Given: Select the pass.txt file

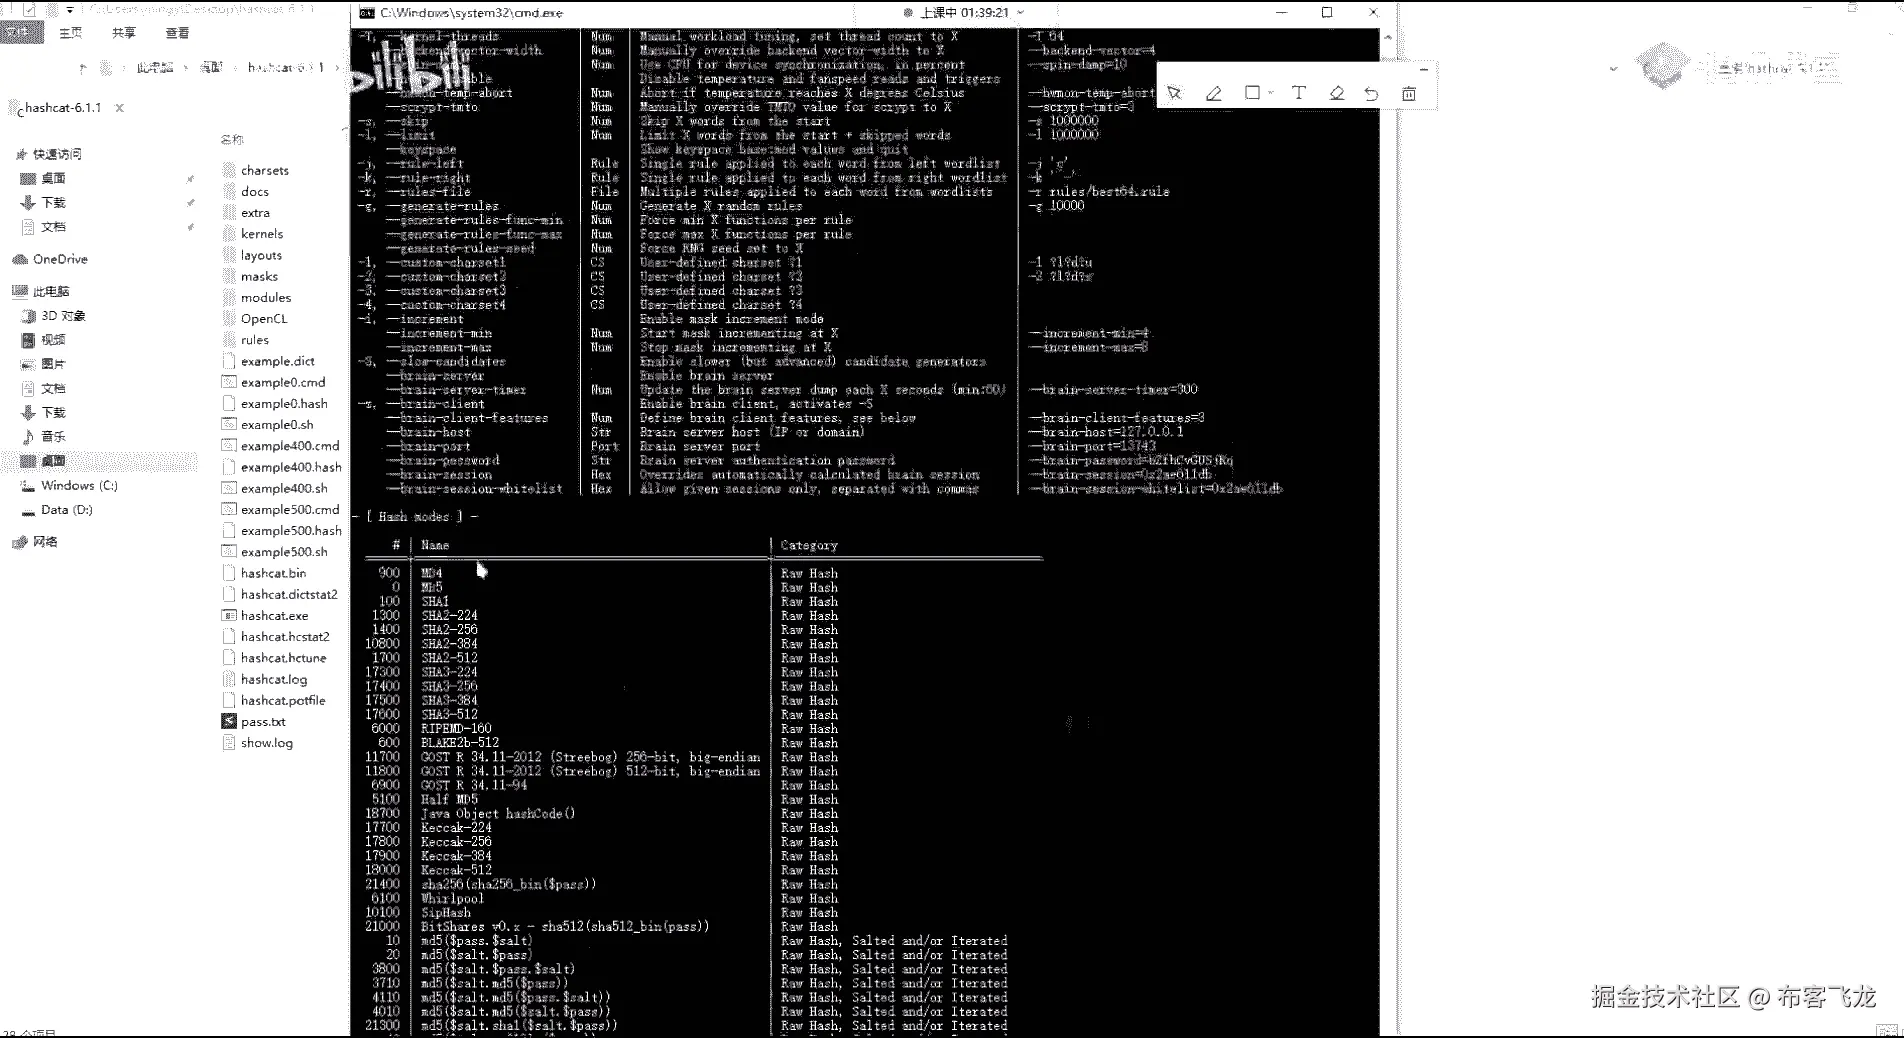Looking at the screenshot, I should click(263, 722).
